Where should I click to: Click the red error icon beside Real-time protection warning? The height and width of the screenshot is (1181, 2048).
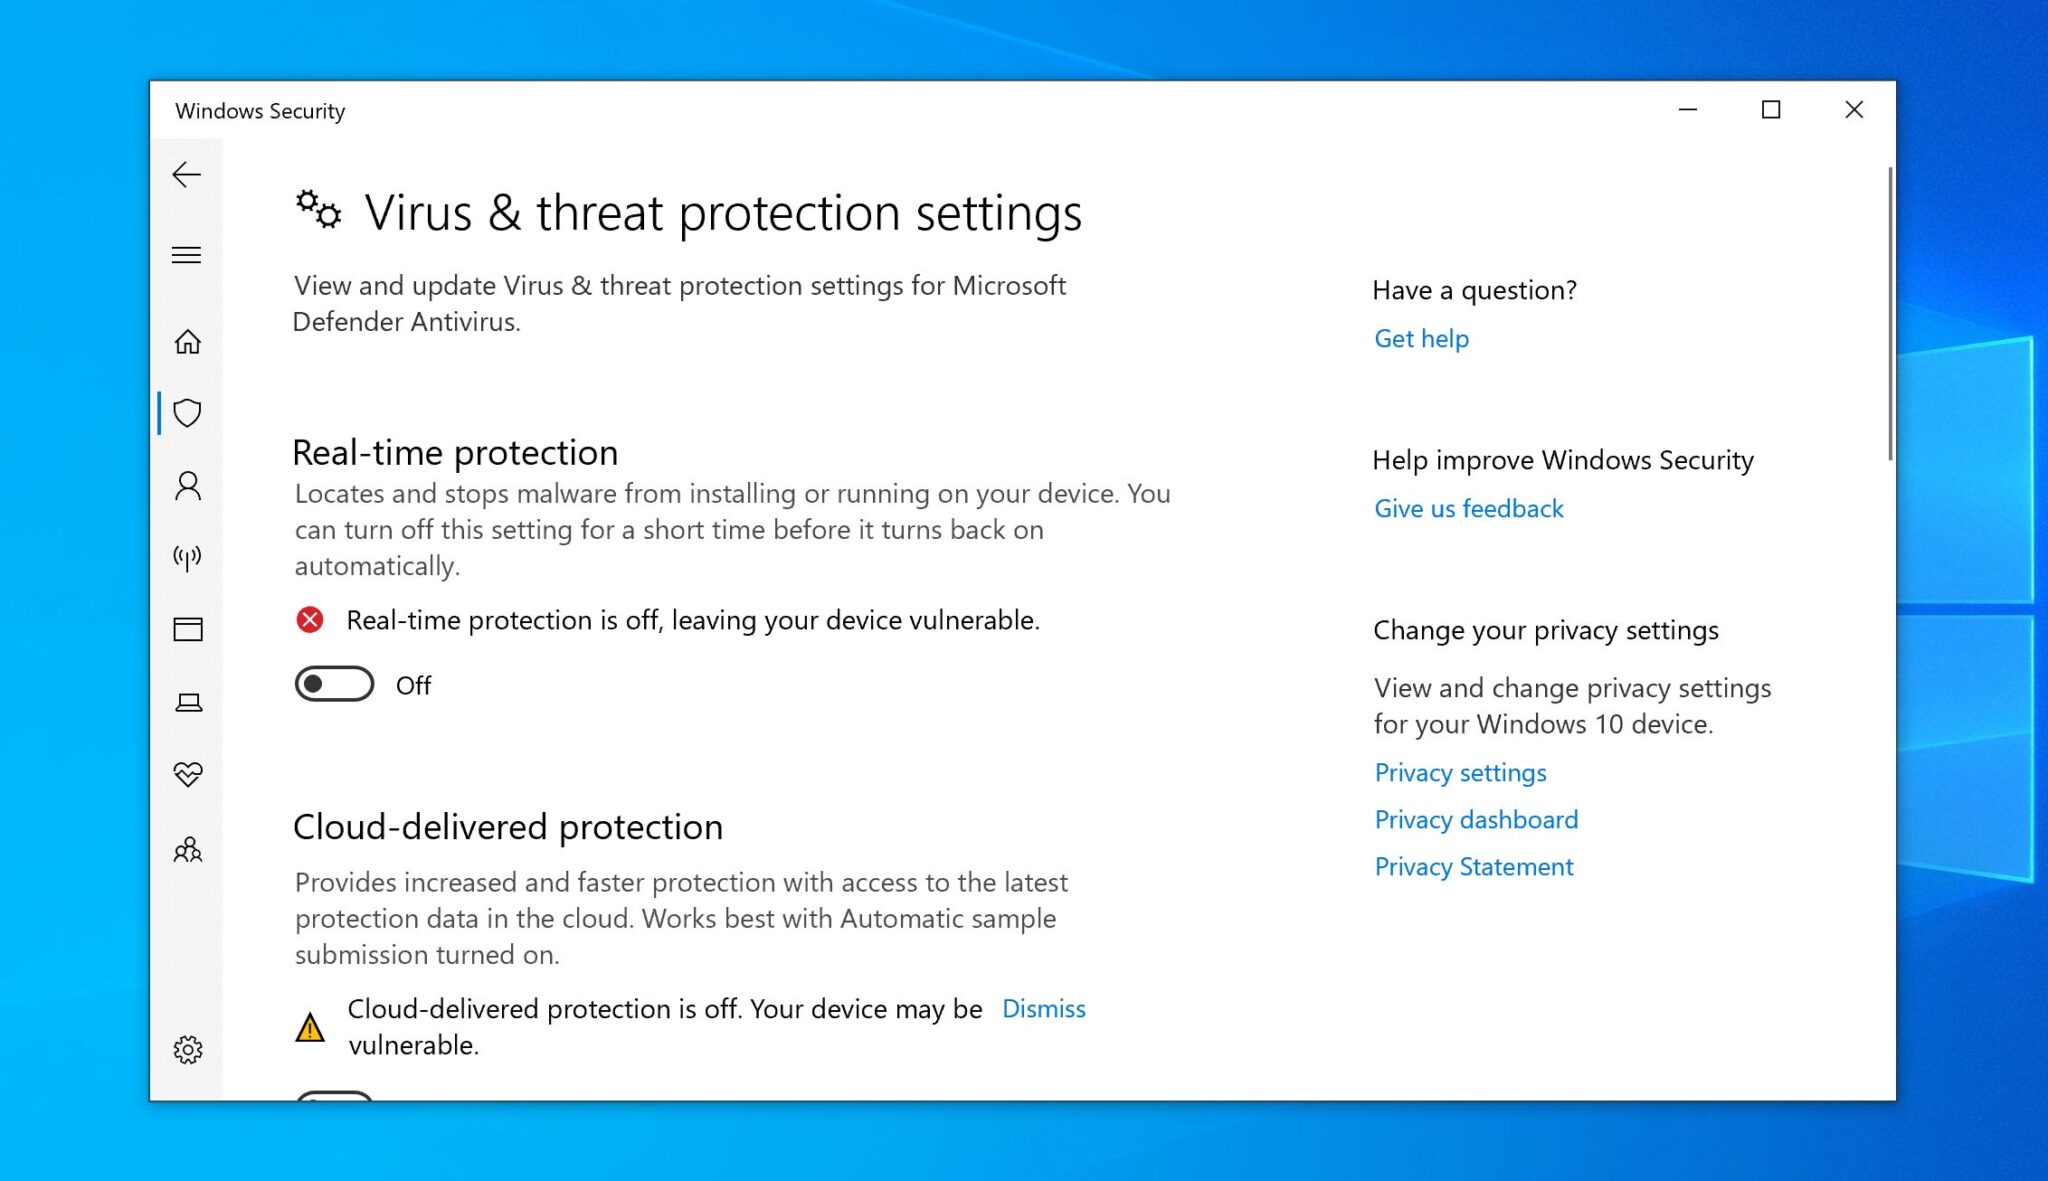[311, 619]
